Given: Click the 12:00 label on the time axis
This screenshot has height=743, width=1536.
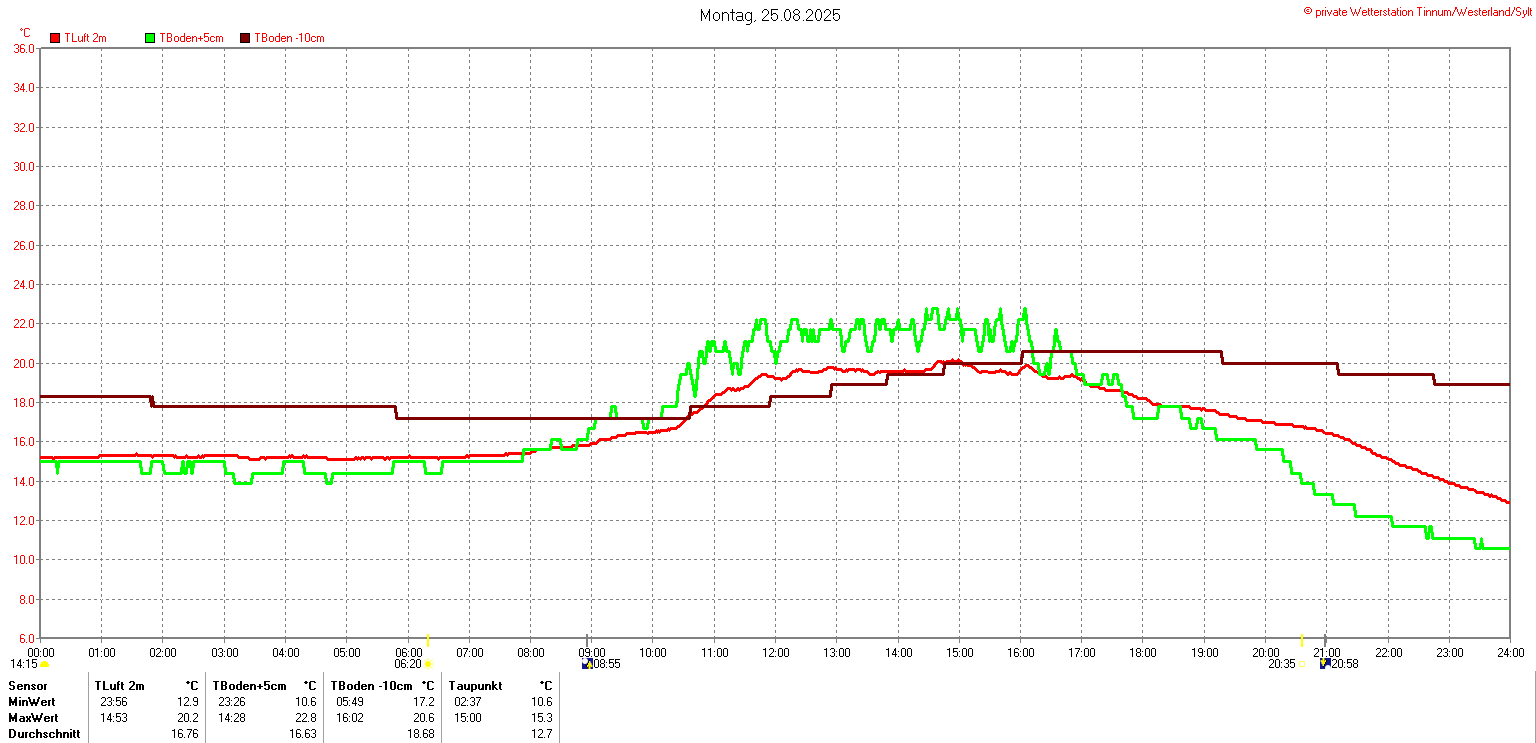Looking at the screenshot, I should [775, 653].
